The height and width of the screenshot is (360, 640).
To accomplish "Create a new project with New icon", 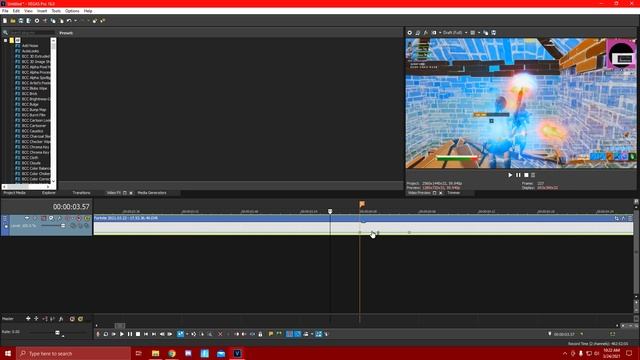I will pyautogui.click(x=5, y=20).
